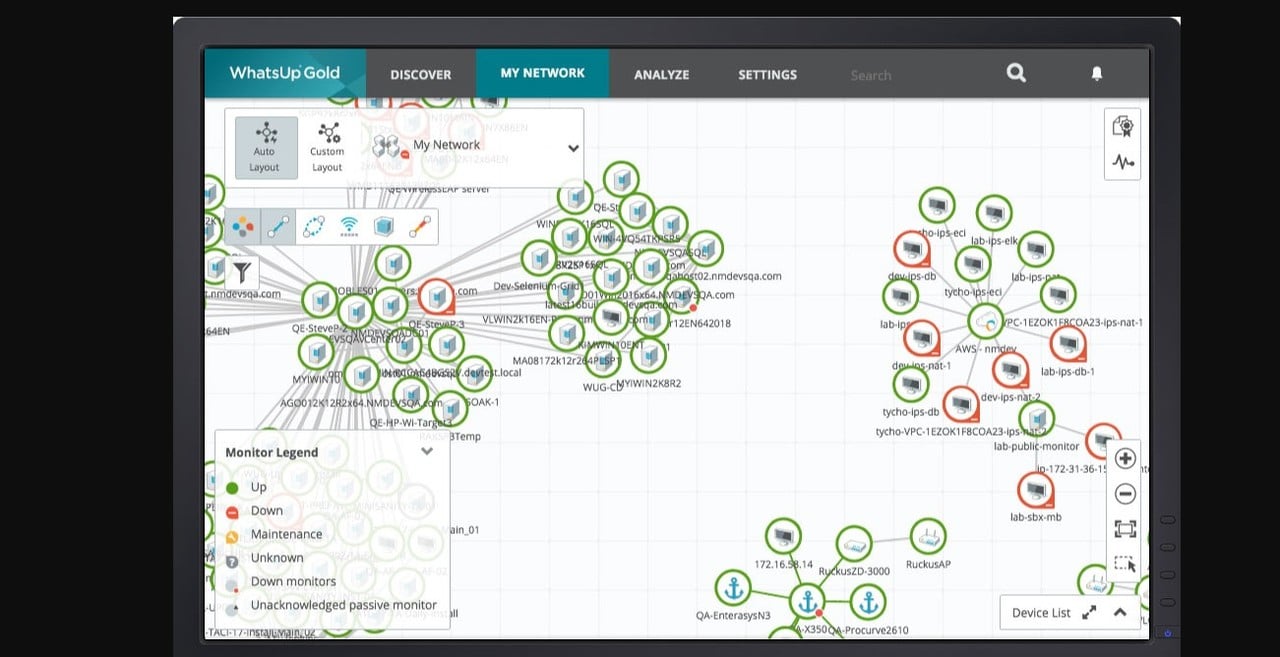Click the Device List label
The height and width of the screenshot is (657, 1280).
(x=1041, y=613)
